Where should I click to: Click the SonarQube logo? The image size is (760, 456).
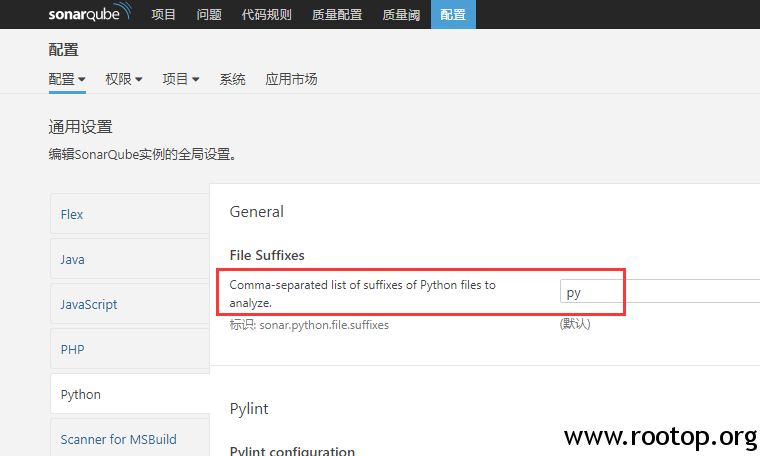(x=90, y=12)
